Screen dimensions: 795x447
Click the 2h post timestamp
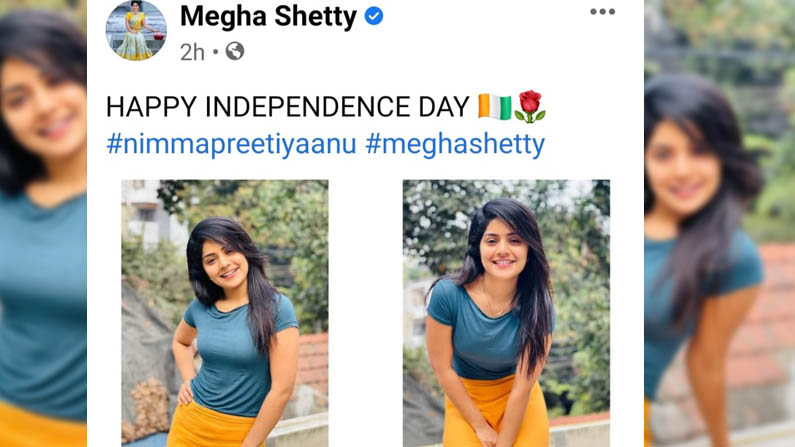pos(192,52)
